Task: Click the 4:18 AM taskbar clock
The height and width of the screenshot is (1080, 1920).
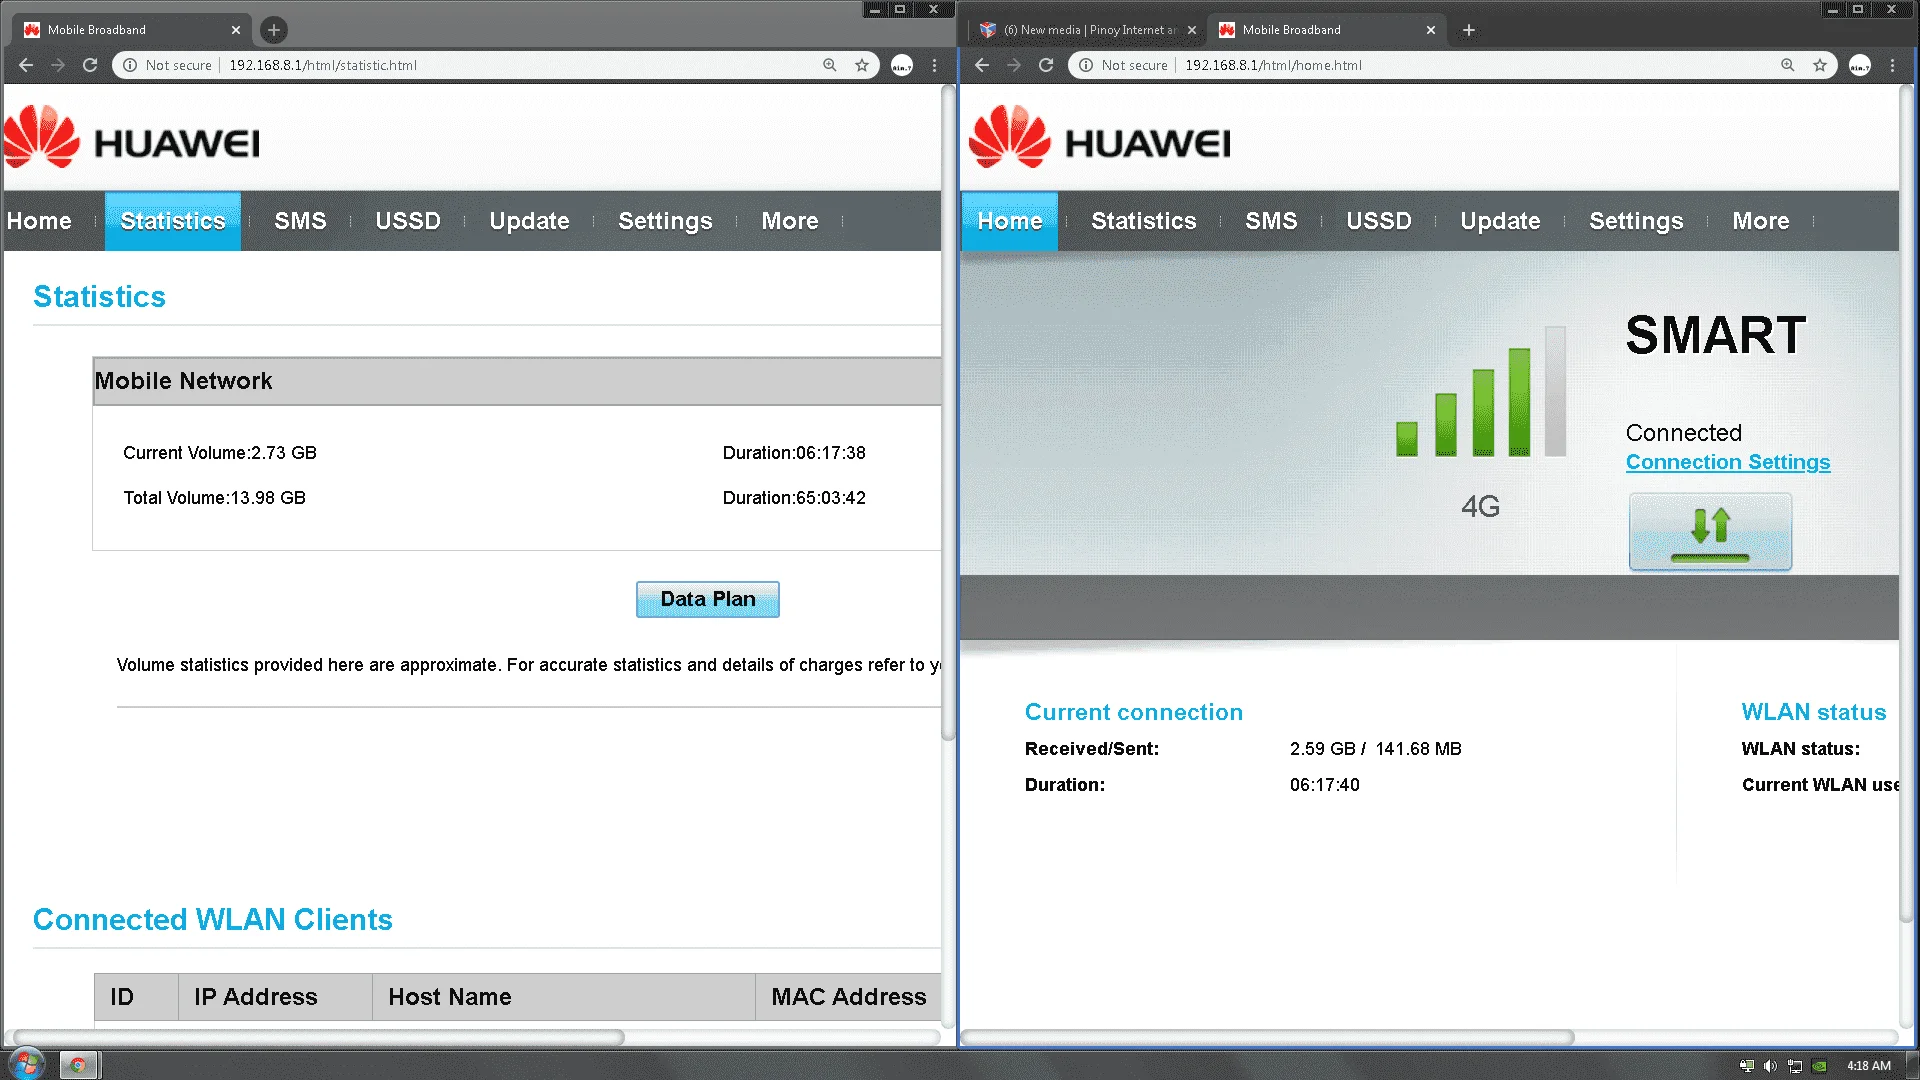Action: tap(1868, 1066)
